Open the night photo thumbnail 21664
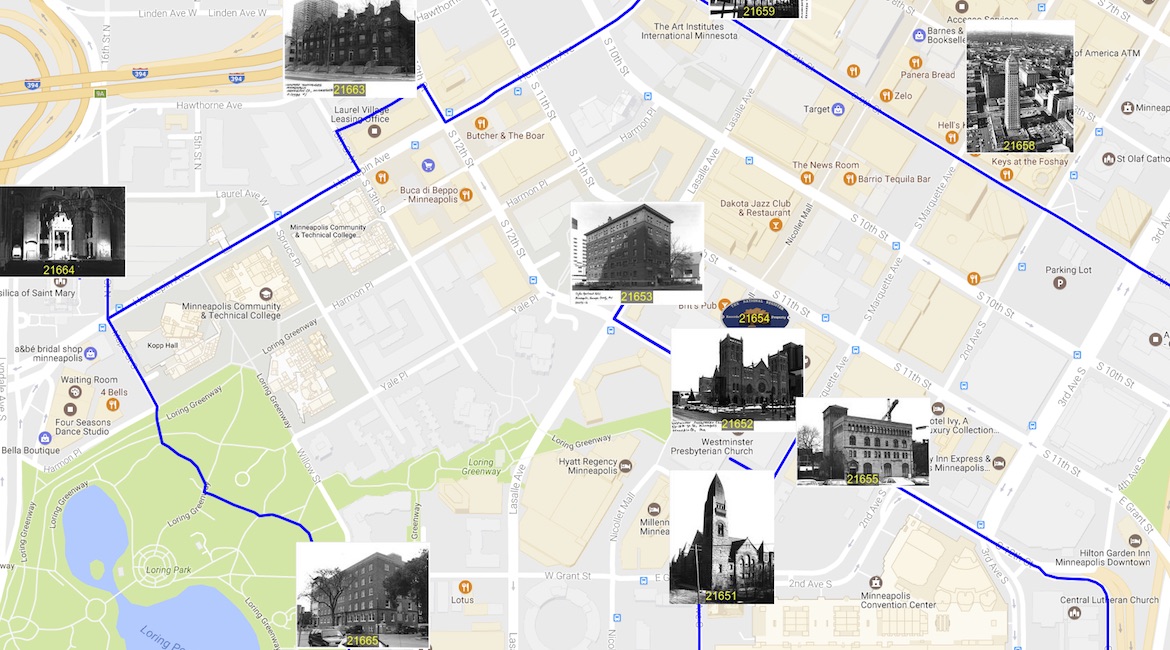The image size is (1170, 650). (62, 230)
